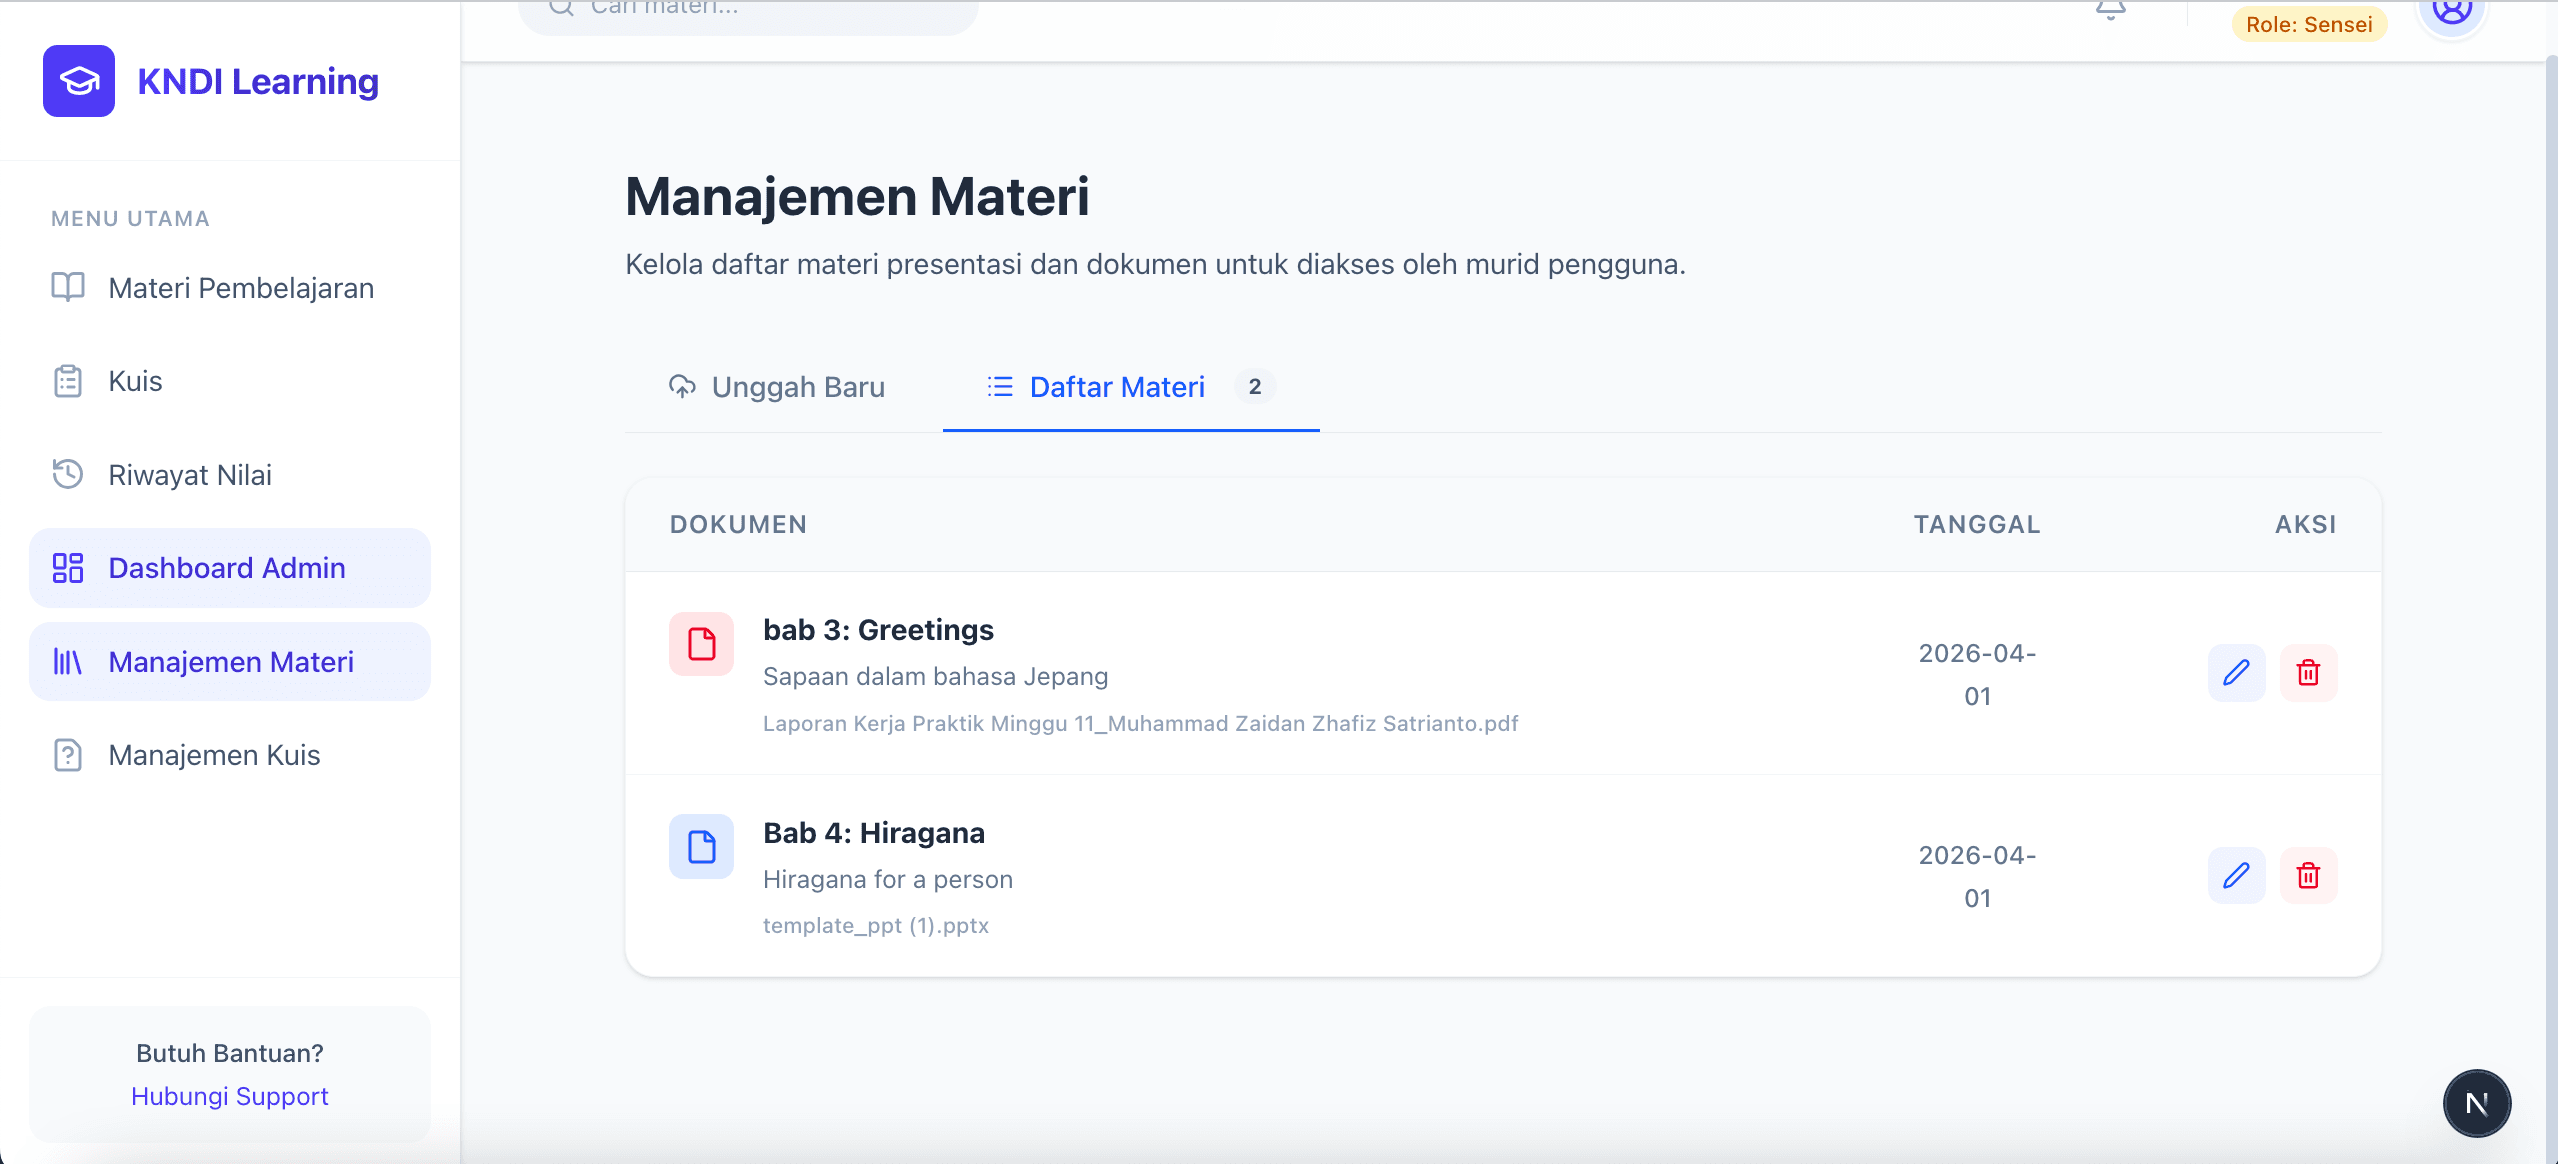Open the KNDI Learning home title

258,82
